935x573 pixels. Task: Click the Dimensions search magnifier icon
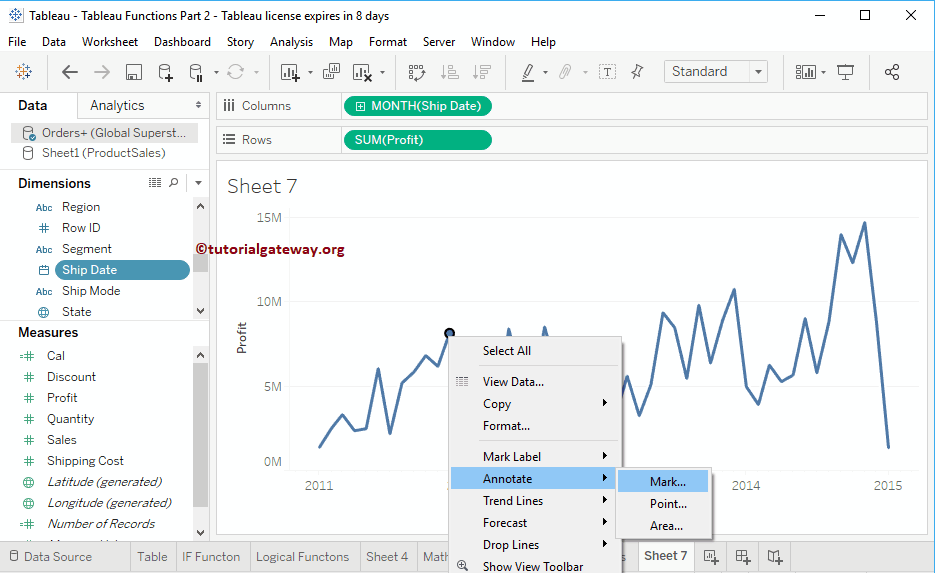[174, 182]
